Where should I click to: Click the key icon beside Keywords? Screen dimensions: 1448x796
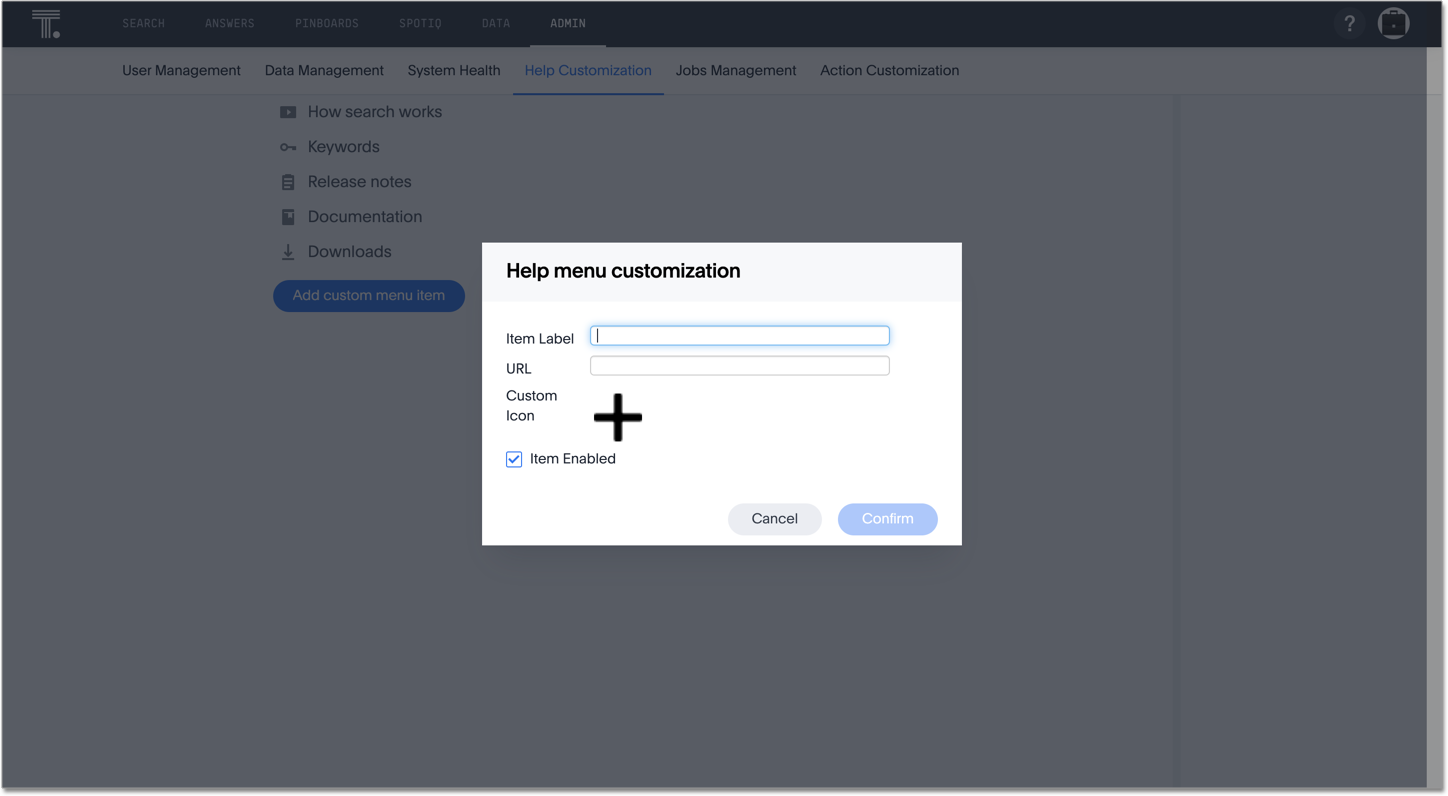coord(288,147)
